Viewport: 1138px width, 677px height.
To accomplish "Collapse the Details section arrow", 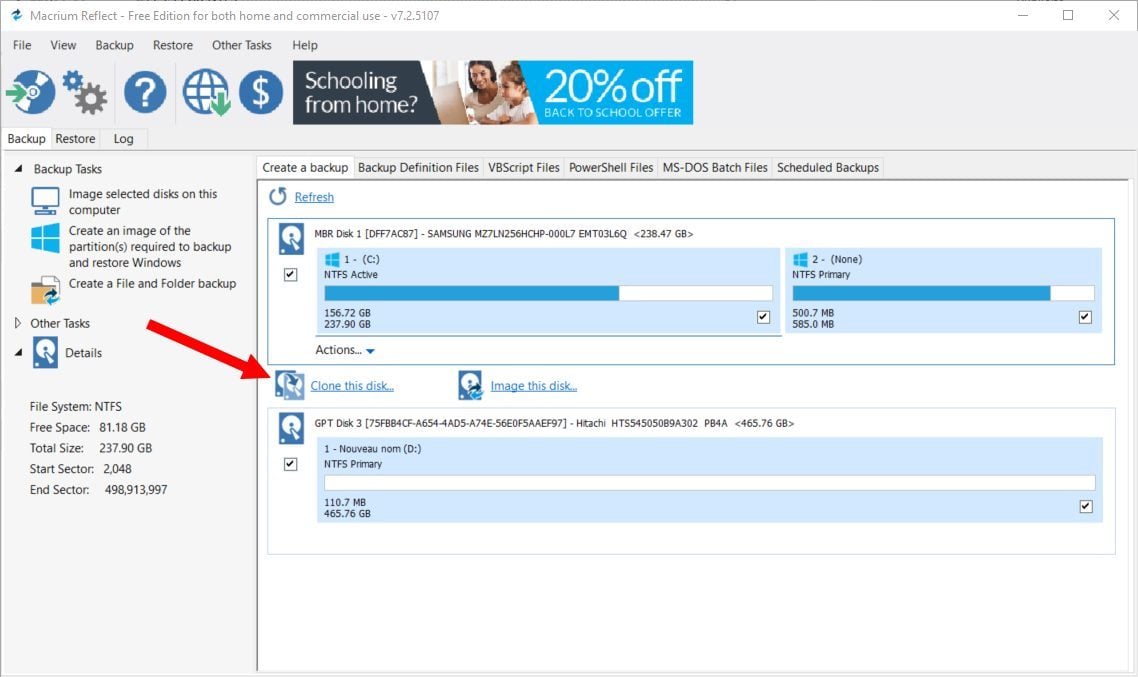I will [18, 353].
